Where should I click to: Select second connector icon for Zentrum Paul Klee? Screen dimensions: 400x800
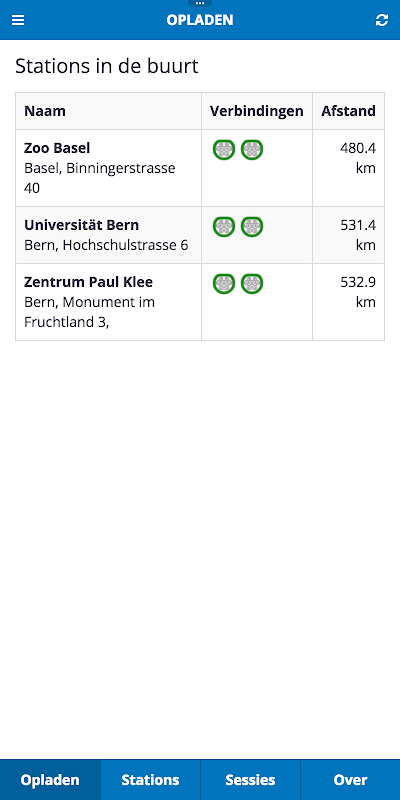point(252,283)
